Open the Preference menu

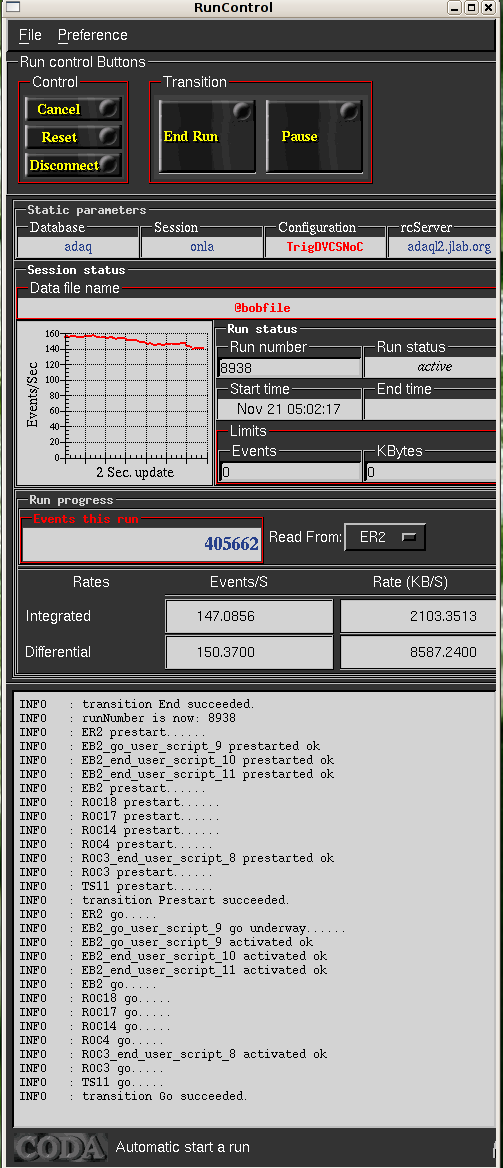(x=92, y=35)
